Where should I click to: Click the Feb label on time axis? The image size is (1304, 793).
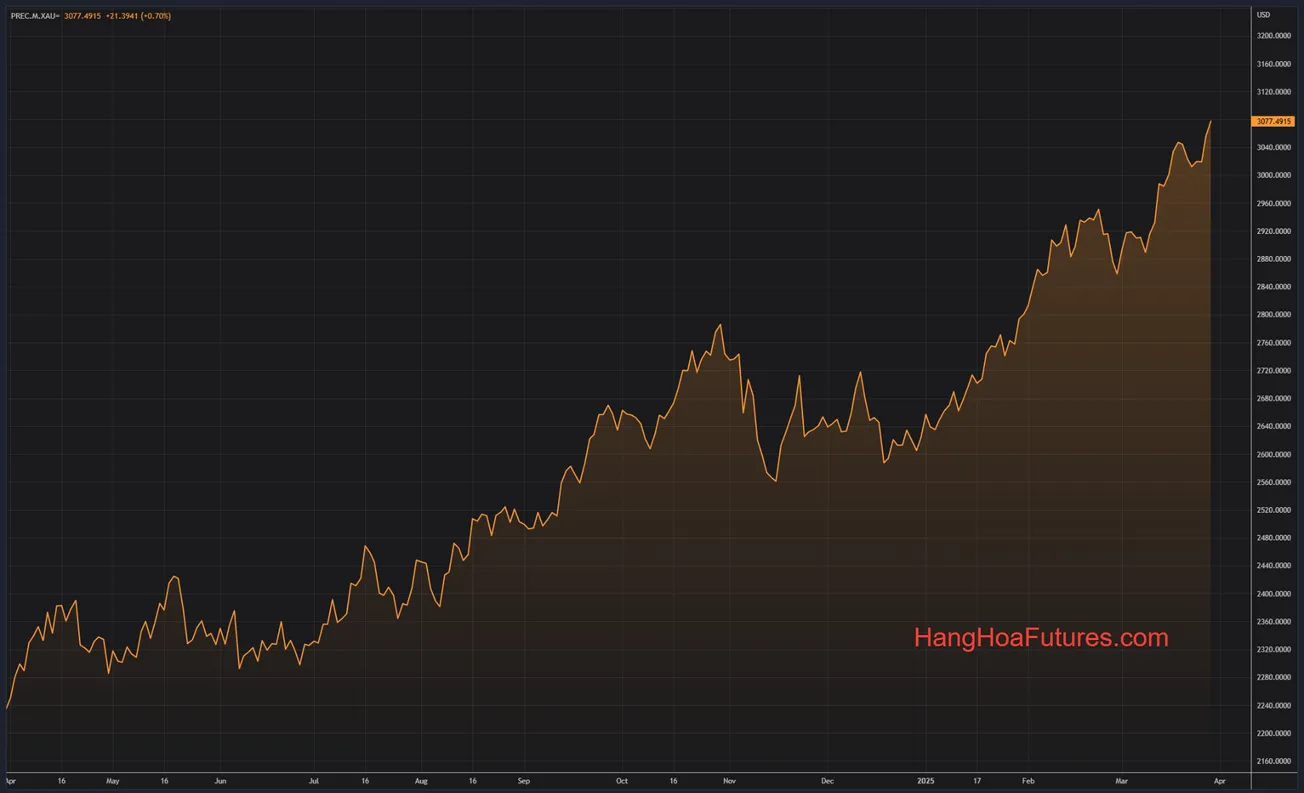(1027, 781)
